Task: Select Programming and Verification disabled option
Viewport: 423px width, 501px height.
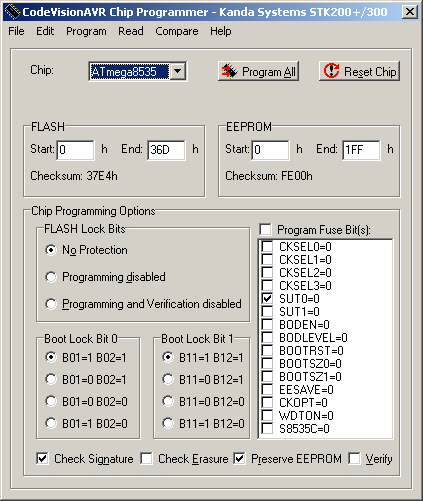Action: (51, 304)
